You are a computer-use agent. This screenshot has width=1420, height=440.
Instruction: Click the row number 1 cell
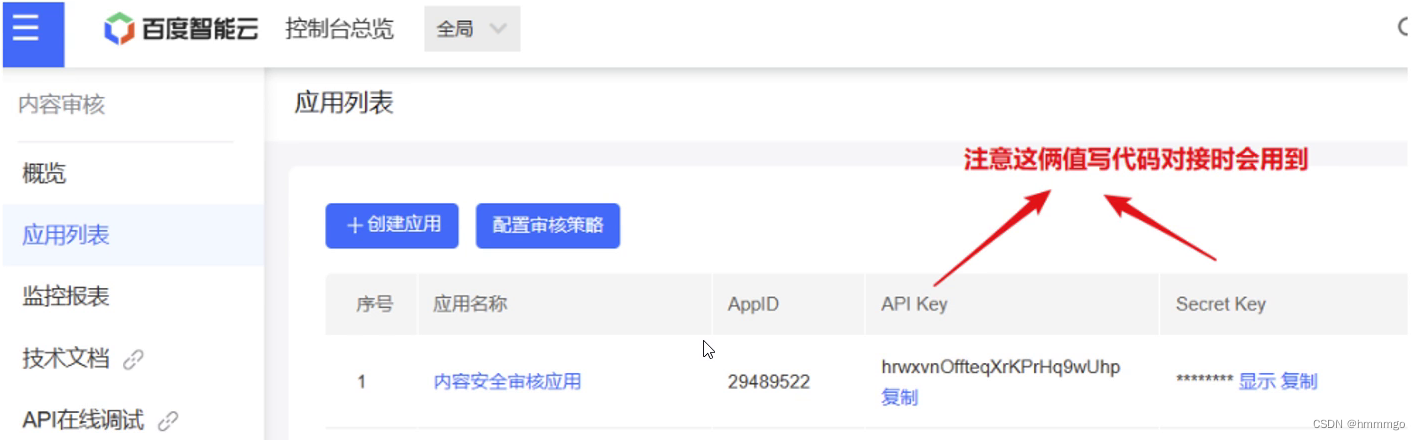362,381
